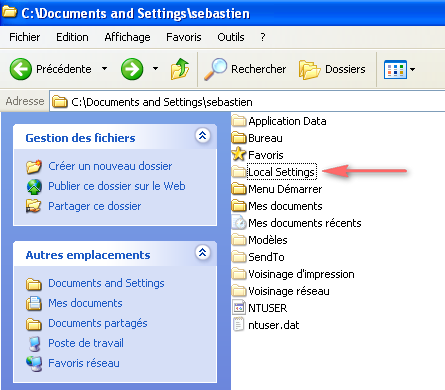Click the views (Affichage) grid icon

395,69
